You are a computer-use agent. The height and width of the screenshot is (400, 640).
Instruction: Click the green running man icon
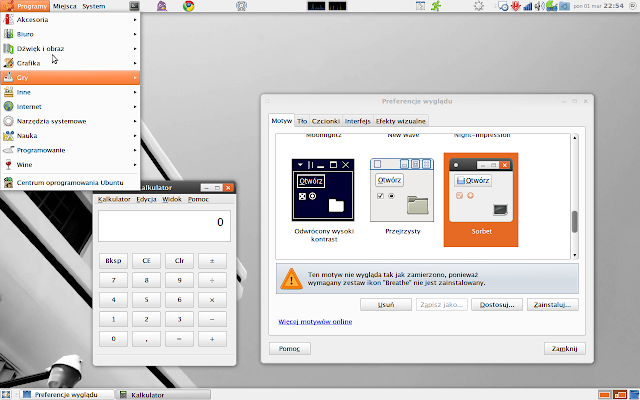tap(436, 6)
